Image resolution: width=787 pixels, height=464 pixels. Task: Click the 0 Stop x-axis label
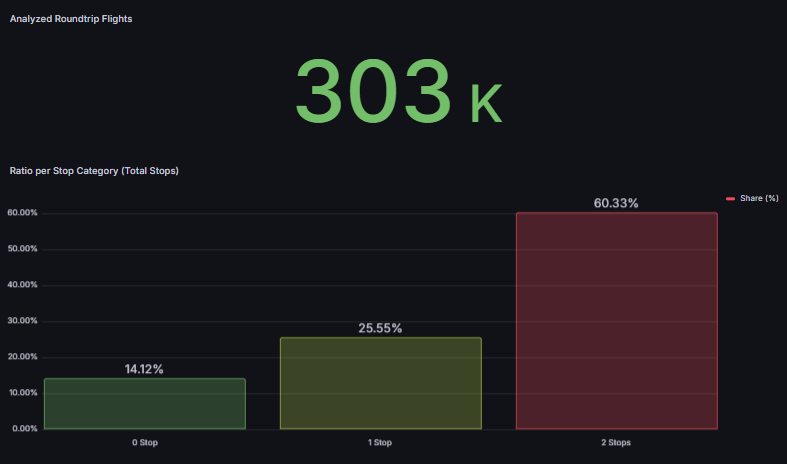coord(144,442)
